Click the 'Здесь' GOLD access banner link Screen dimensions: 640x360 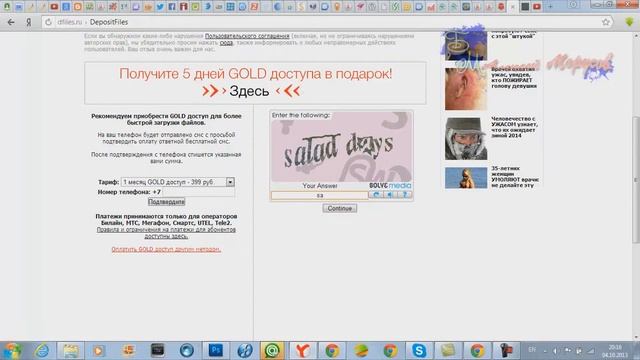(249, 91)
